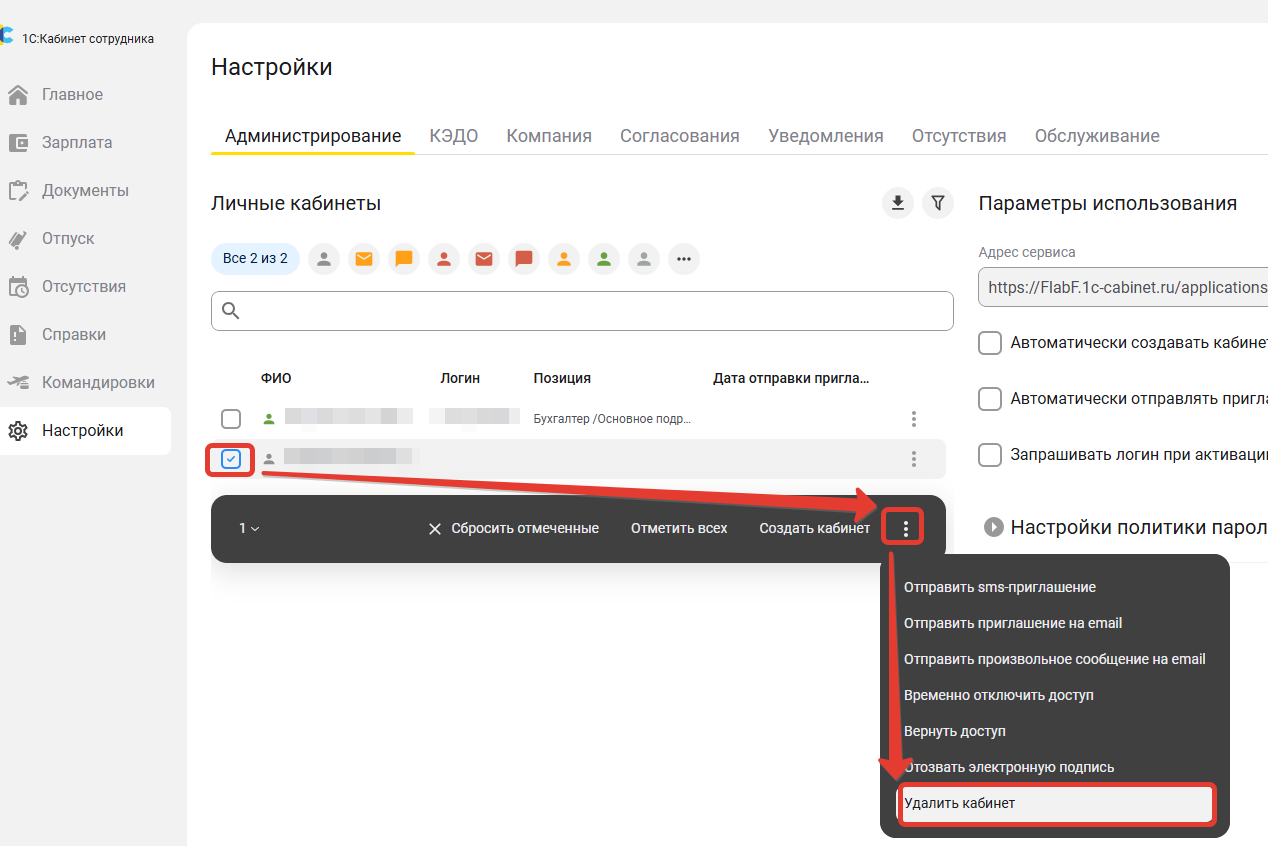The width and height of the screenshot is (1268, 846).
Task: Open the selected count dropdown showing 1
Action: tap(249, 529)
